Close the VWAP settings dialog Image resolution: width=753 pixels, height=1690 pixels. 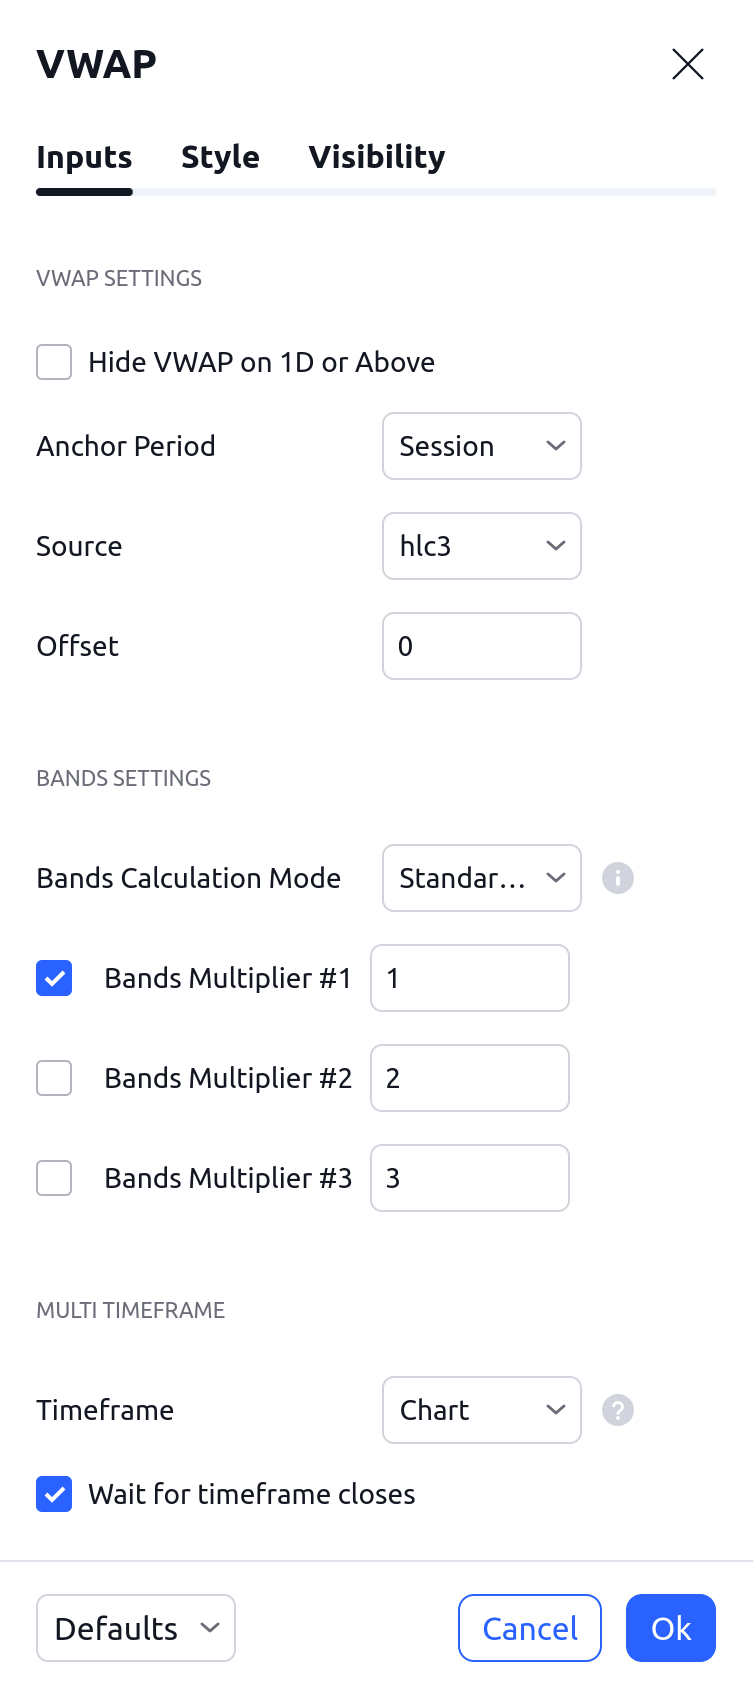(x=688, y=64)
